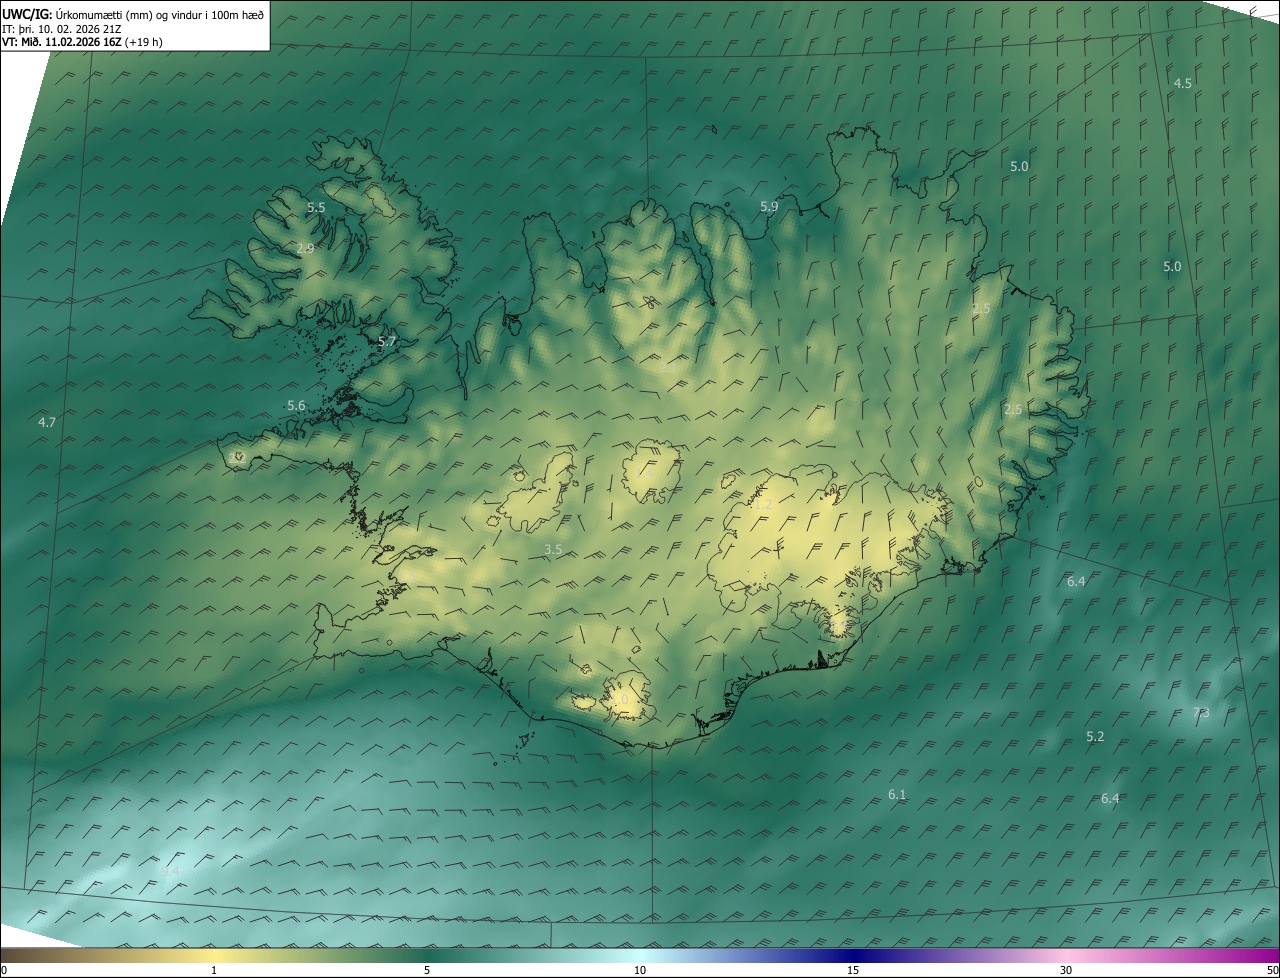The width and height of the screenshot is (1280, 978).
Task: Click the 30 tick label on the color scale
Action: coord(1066,970)
